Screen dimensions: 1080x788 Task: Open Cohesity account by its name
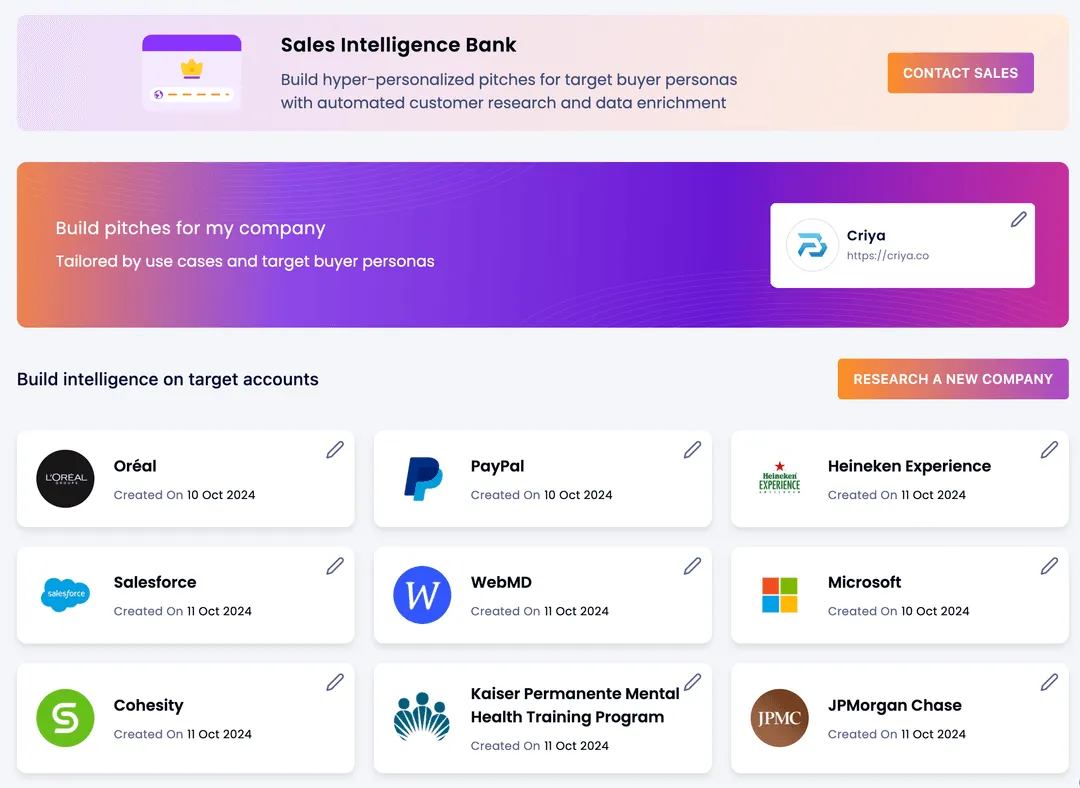(x=149, y=705)
